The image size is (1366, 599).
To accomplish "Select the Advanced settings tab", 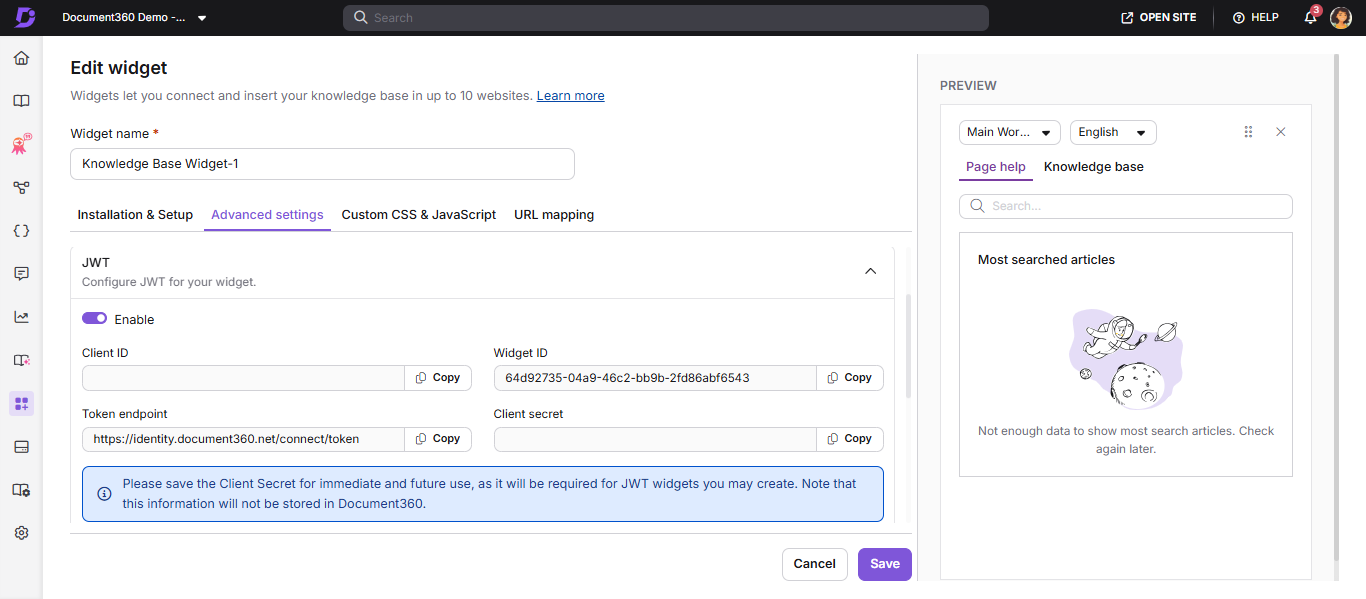I will tap(267, 214).
